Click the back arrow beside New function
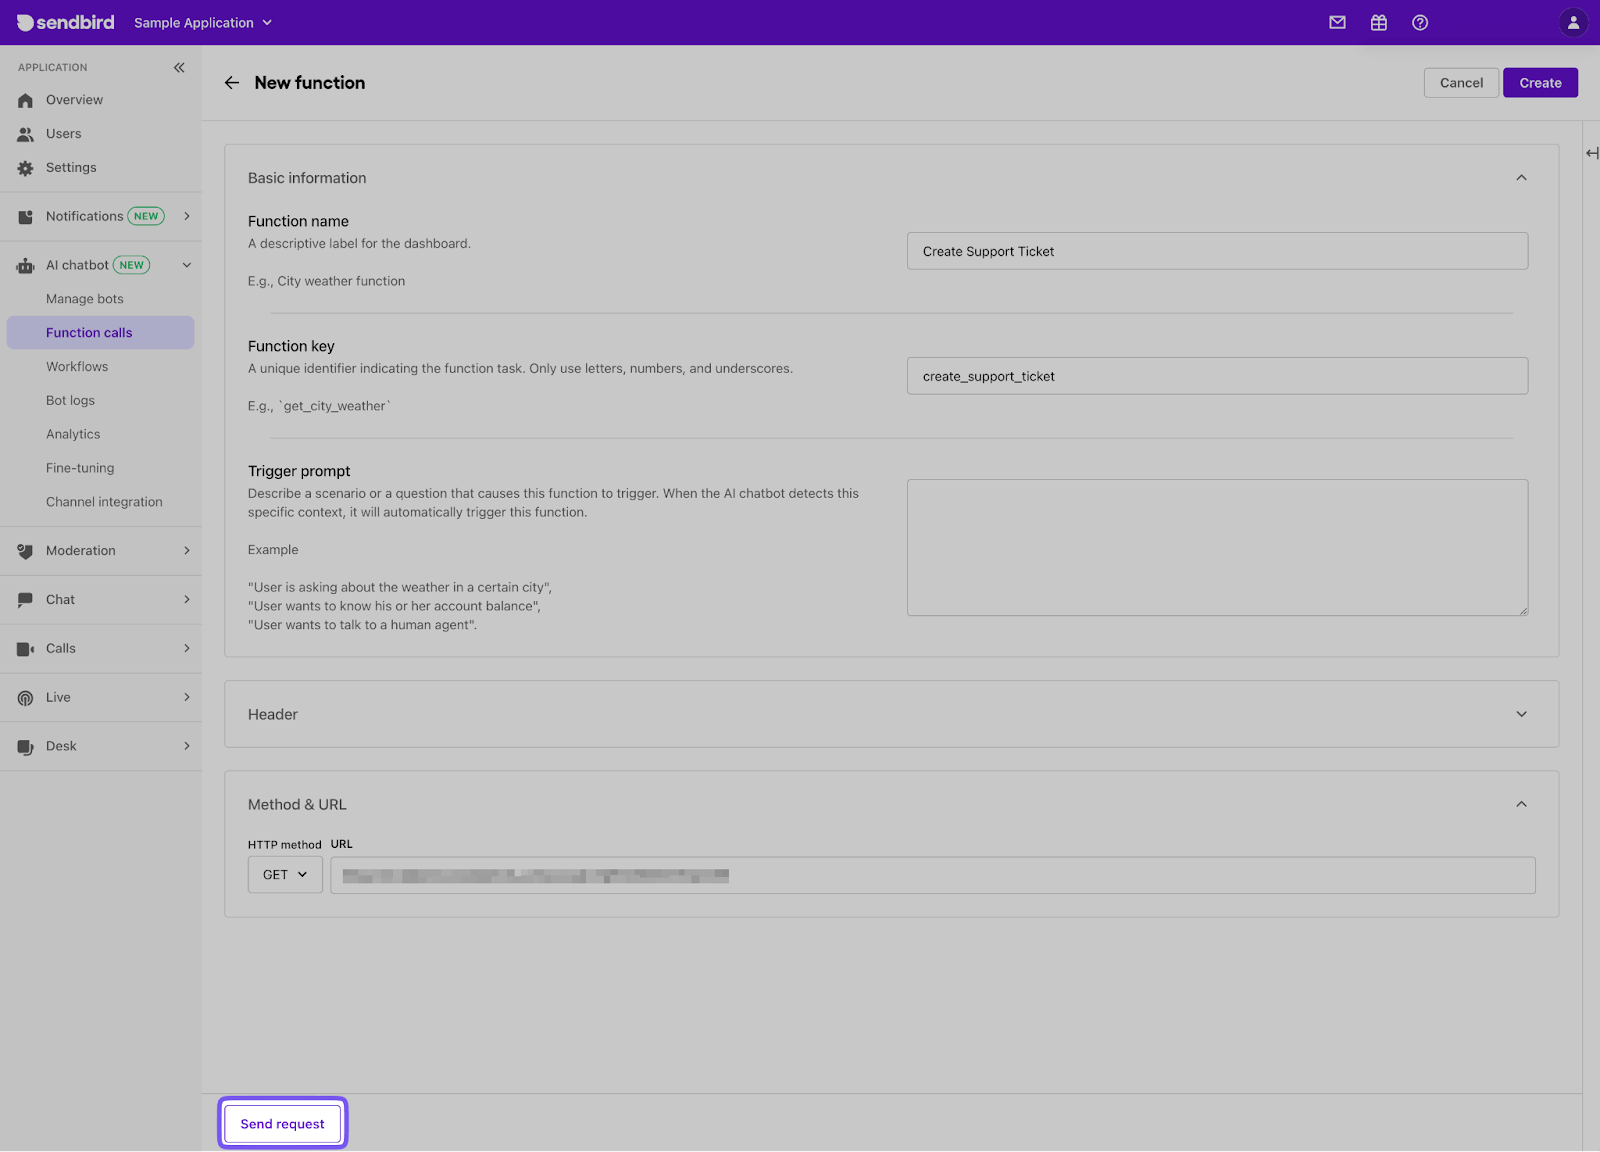This screenshot has height=1152, width=1600. [x=231, y=82]
